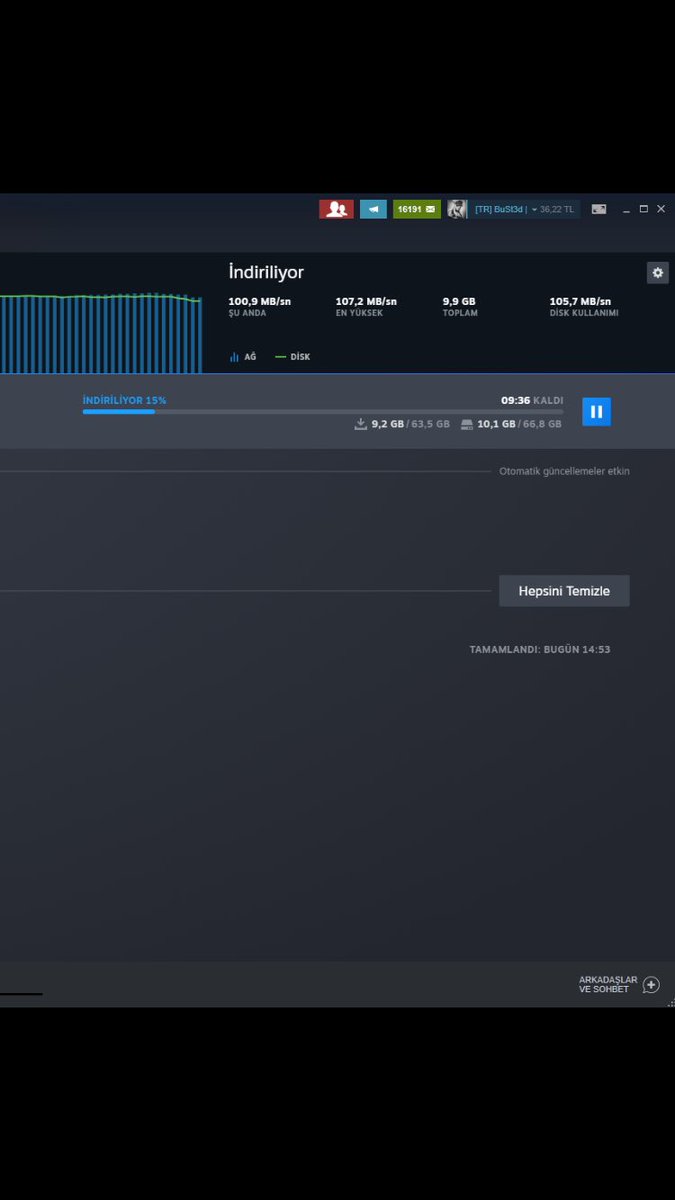675x1200 pixels.
Task: Maximize the Steam window
Action: (643, 209)
